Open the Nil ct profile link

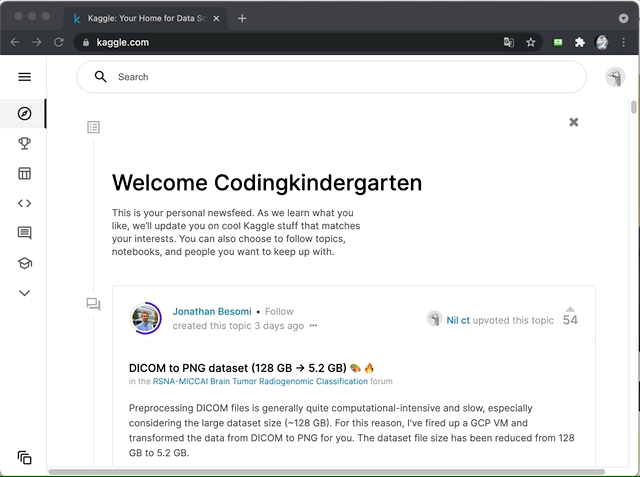(x=458, y=320)
